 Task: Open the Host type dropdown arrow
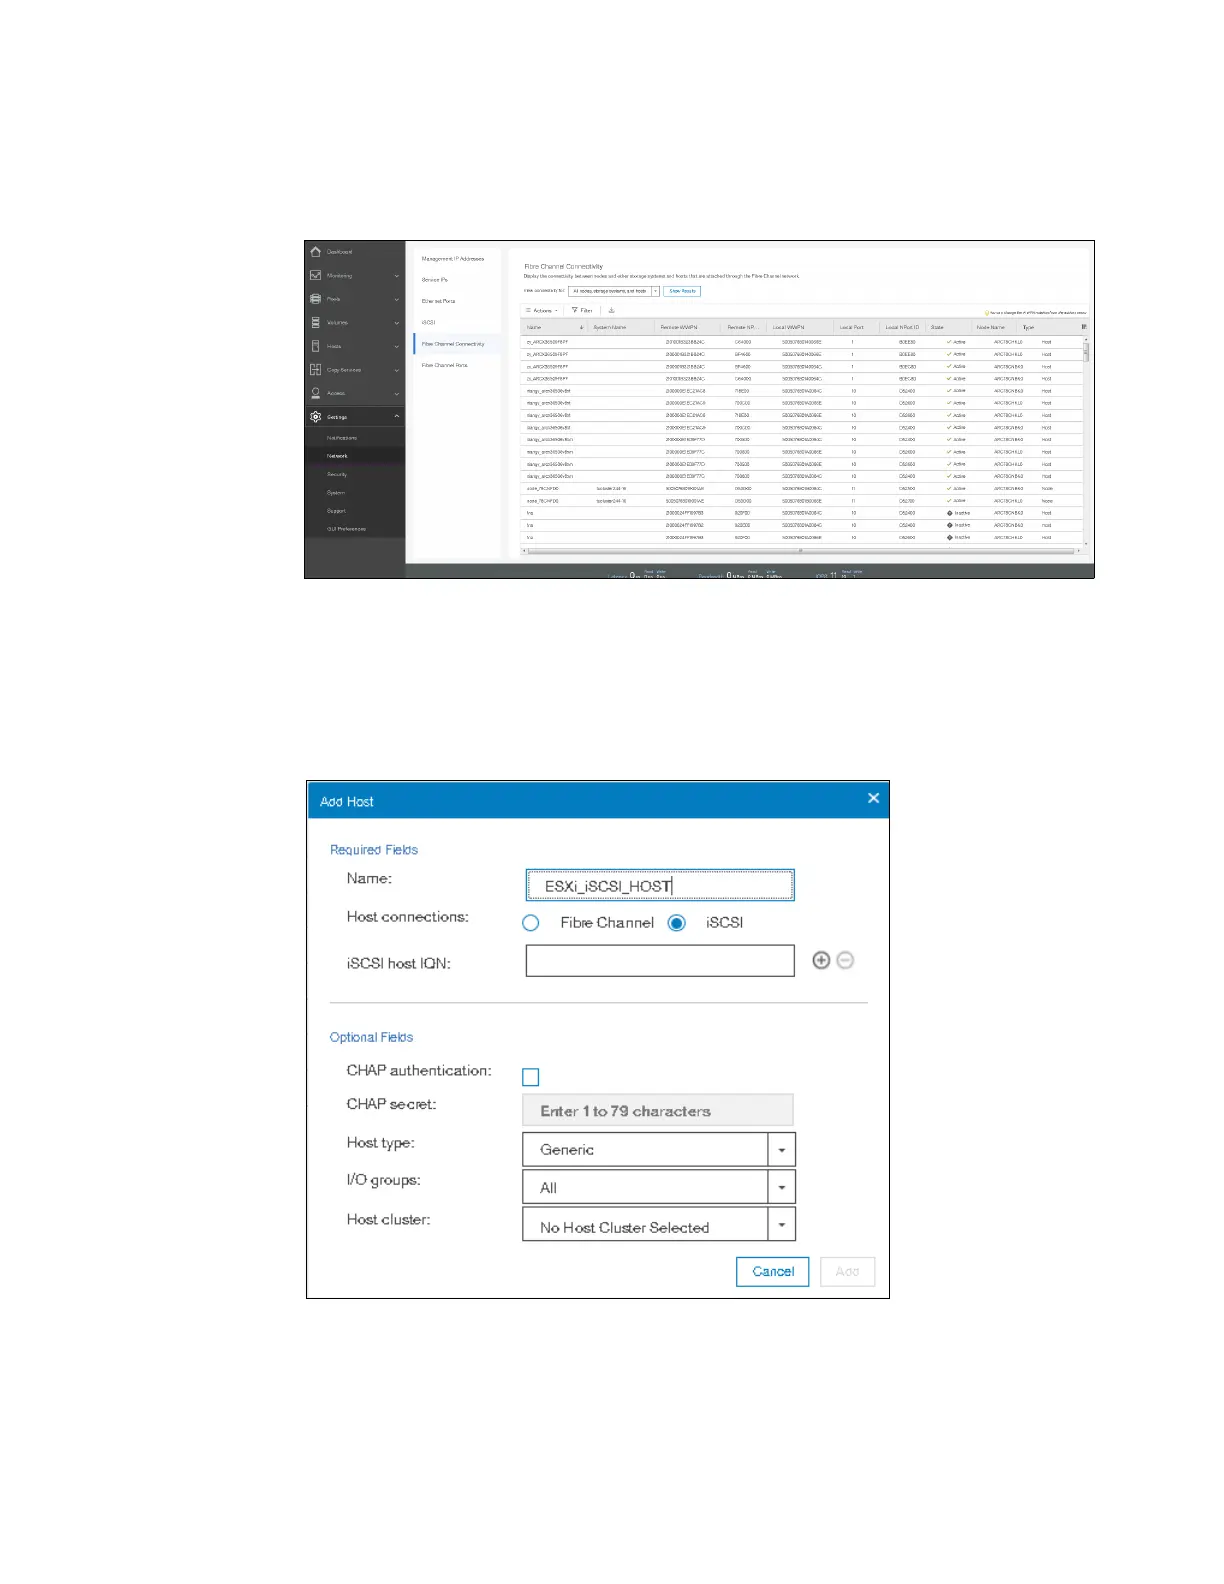pyautogui.click(x=782, y=1150)
